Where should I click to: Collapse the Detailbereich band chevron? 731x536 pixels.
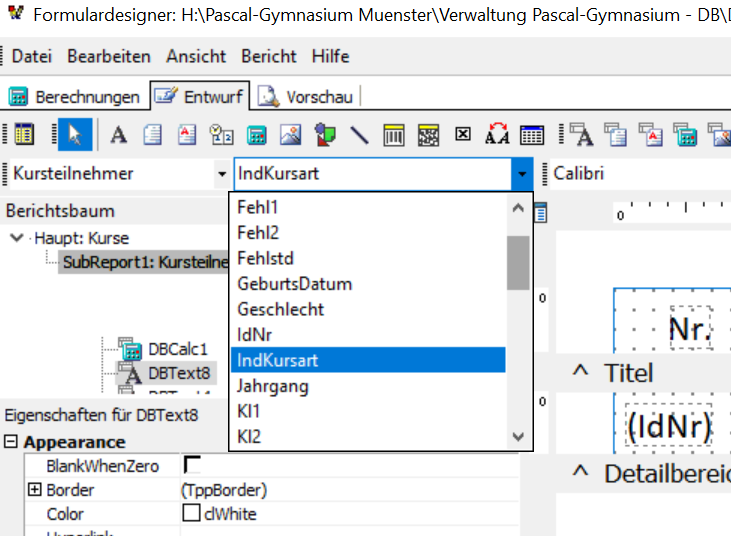click(580, 471)
